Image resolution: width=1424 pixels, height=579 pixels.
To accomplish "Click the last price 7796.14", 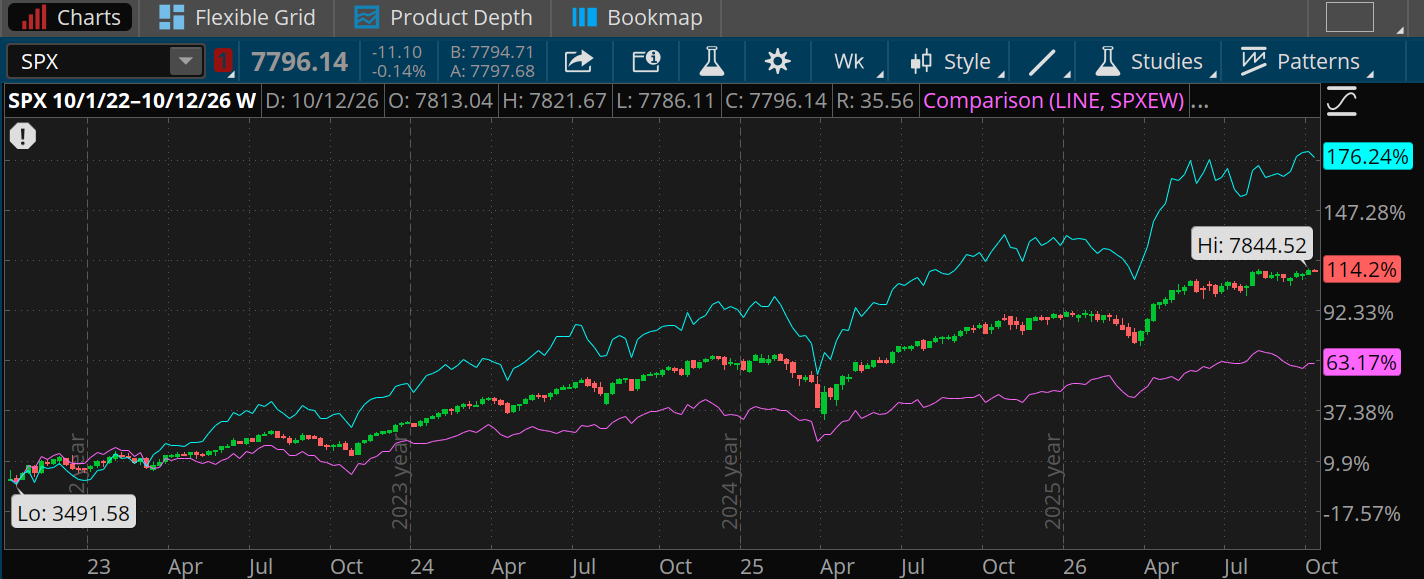I will click(x=299, y=62).
